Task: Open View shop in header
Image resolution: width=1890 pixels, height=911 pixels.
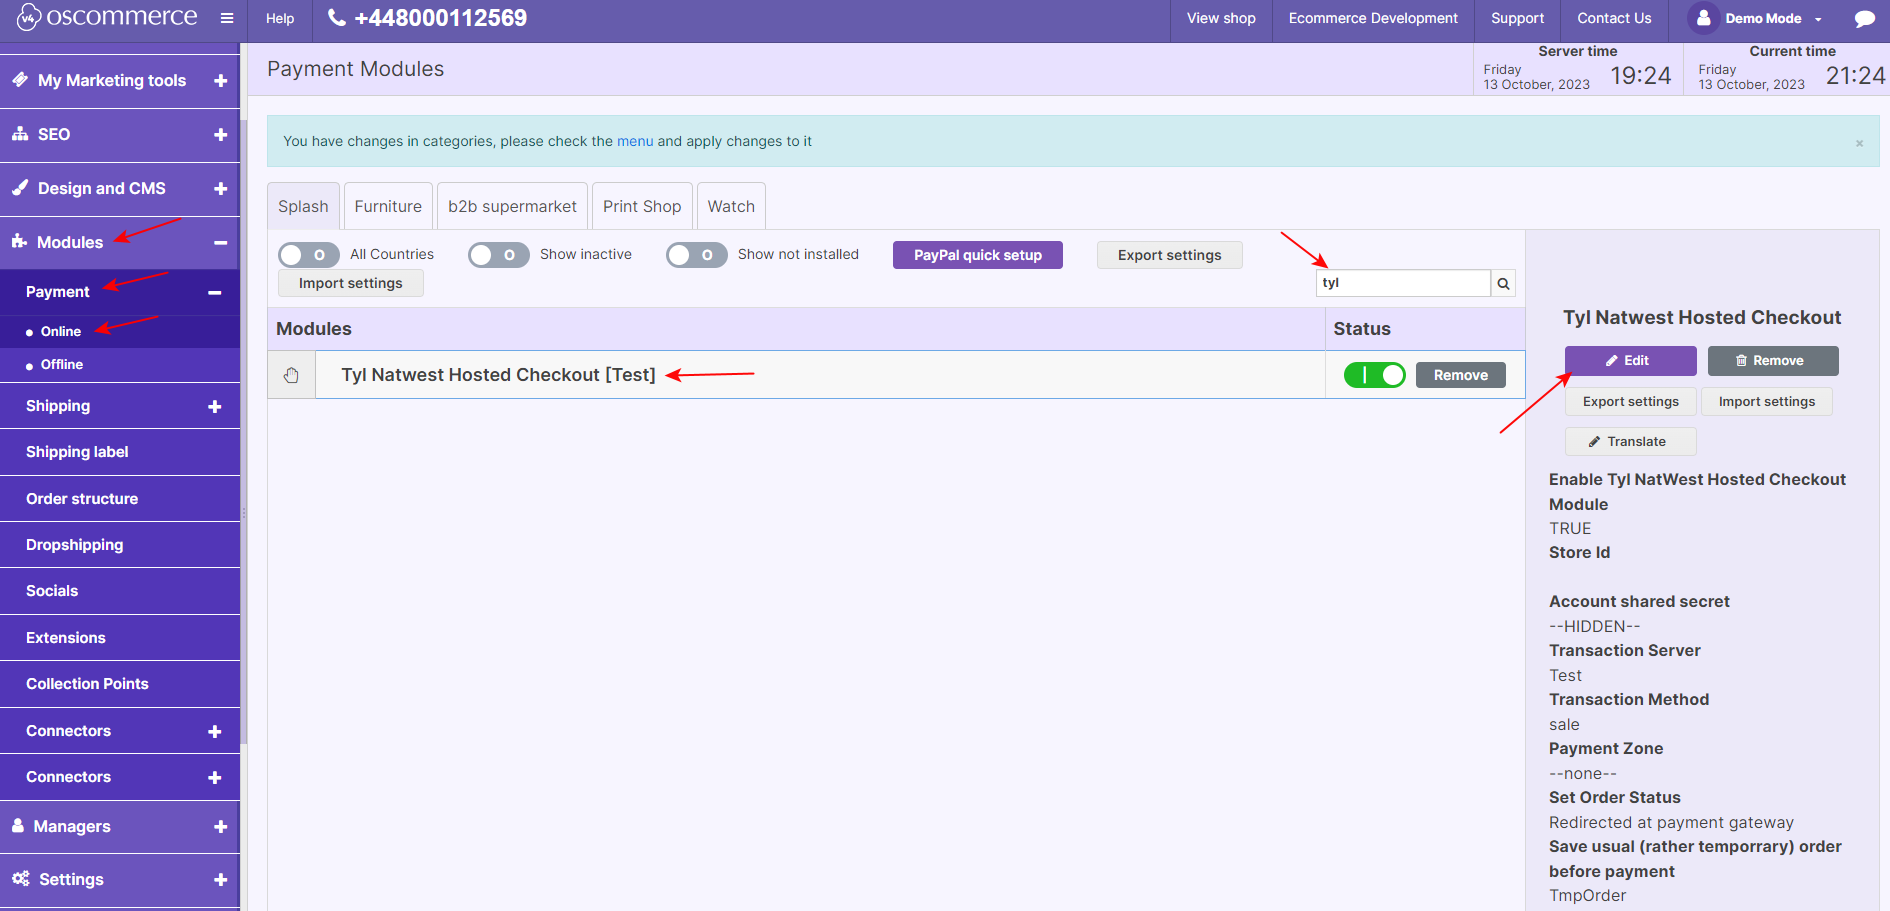Action: coord(1221,18)
